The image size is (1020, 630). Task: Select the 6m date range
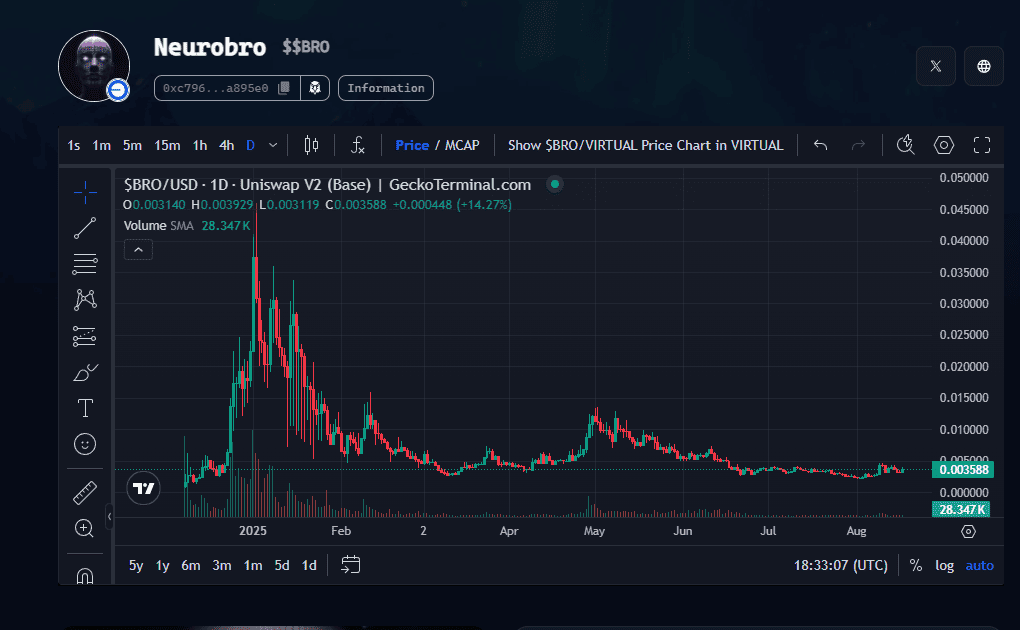[x=190, y=566]
